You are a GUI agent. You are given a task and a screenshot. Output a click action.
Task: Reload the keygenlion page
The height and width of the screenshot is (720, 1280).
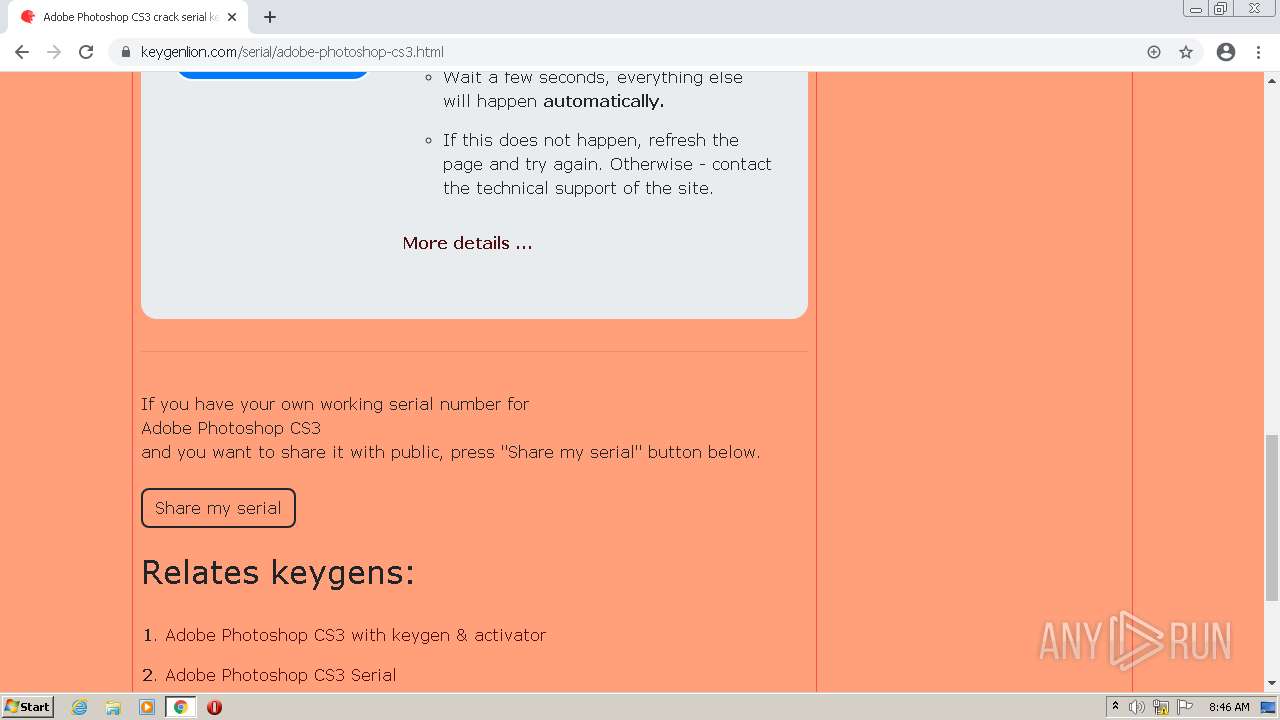pos(86,52)
